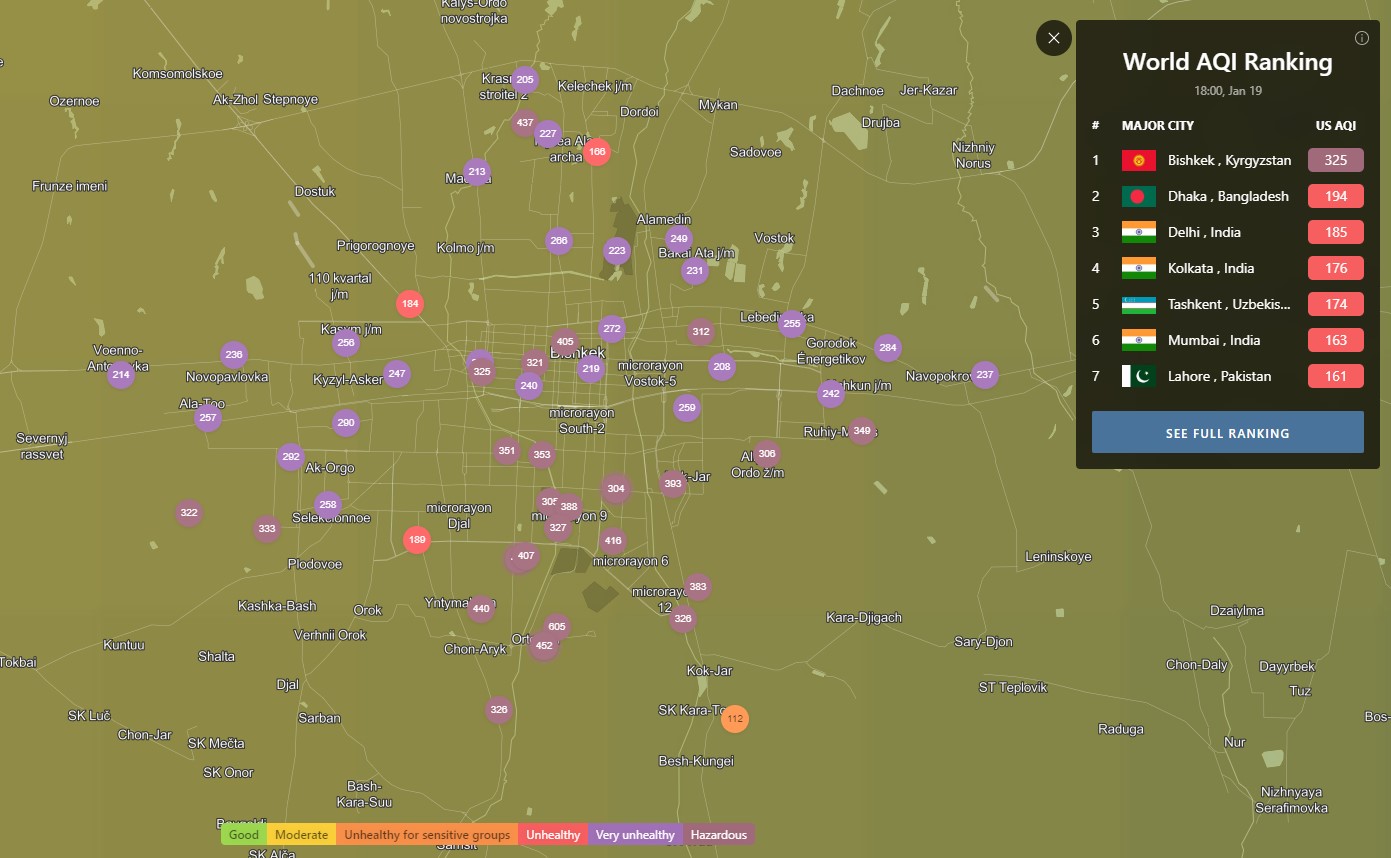
Task: Open the red 184 AQI station marker
Action: 409,304
